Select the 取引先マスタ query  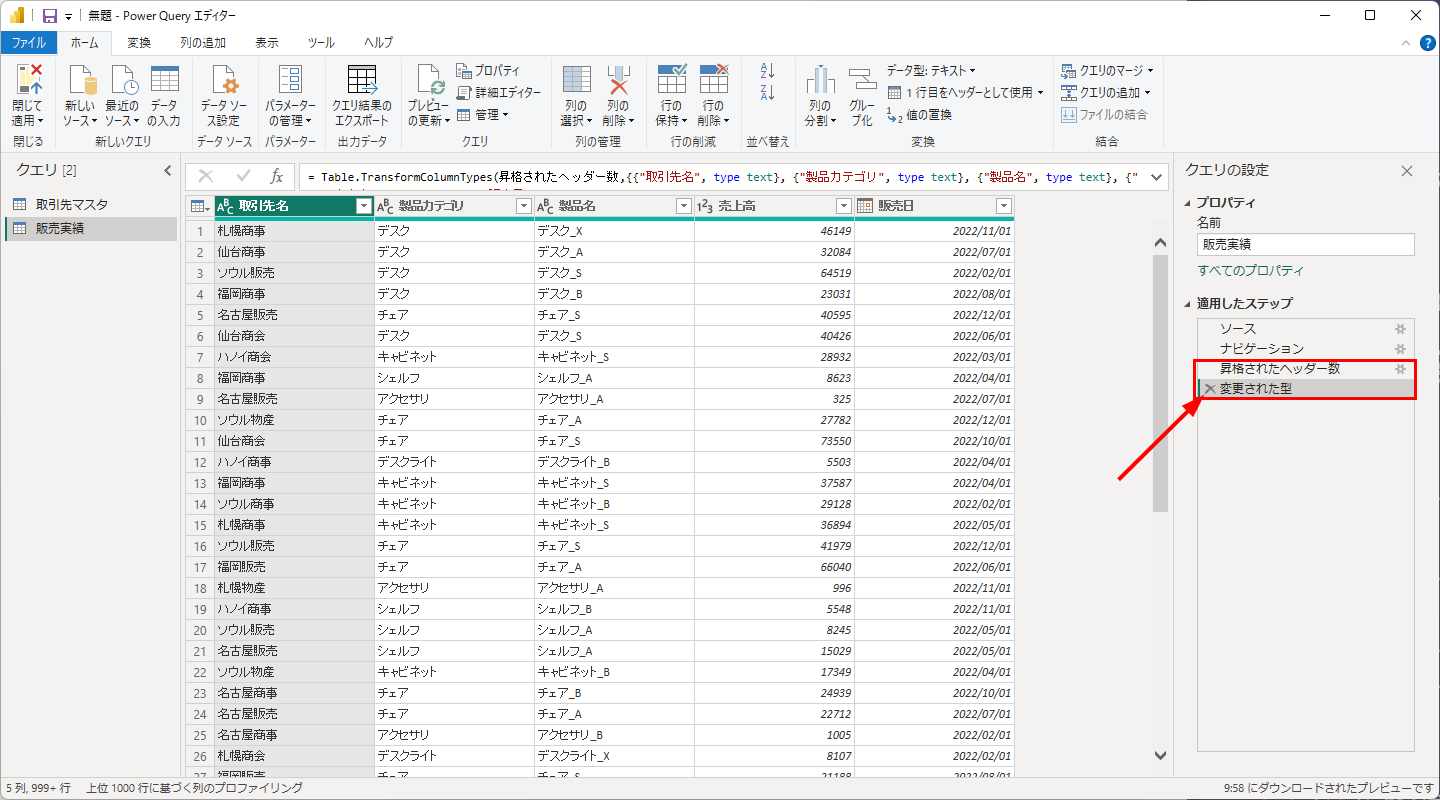tap(91, 205)
